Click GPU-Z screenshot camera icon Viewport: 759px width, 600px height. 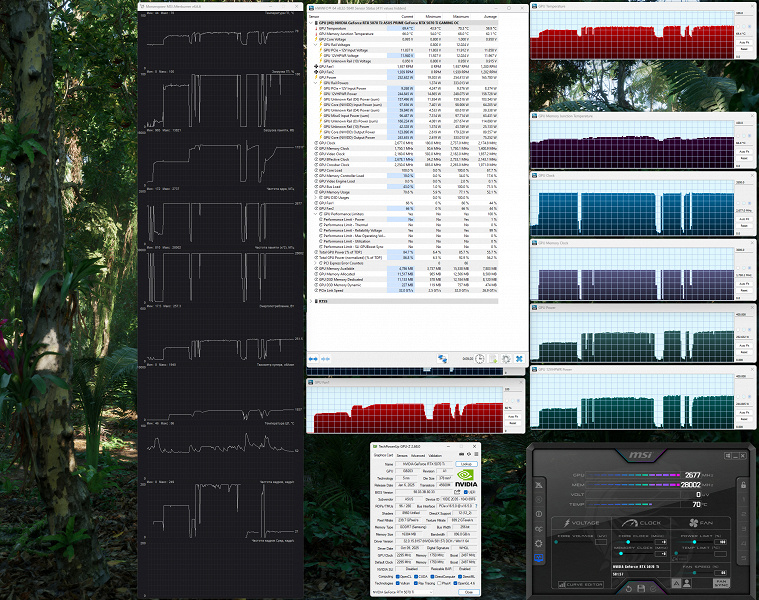pos(461,454)
